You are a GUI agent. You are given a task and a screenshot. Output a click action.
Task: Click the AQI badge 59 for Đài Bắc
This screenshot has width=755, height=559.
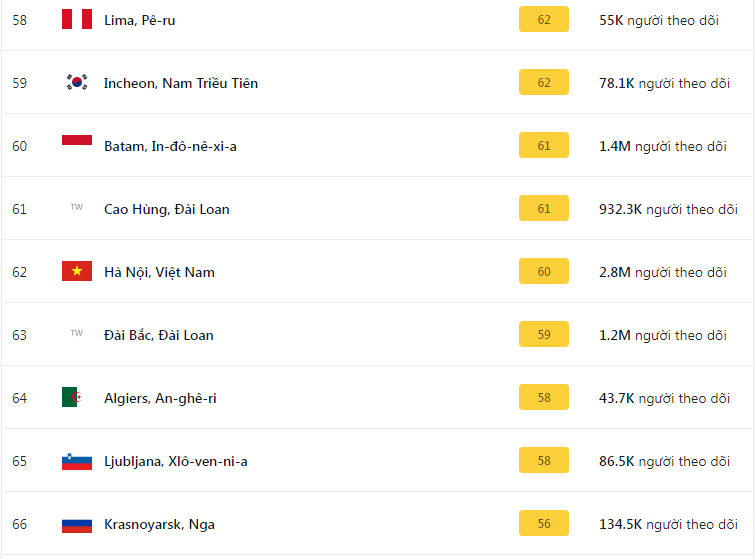[544, 335]
